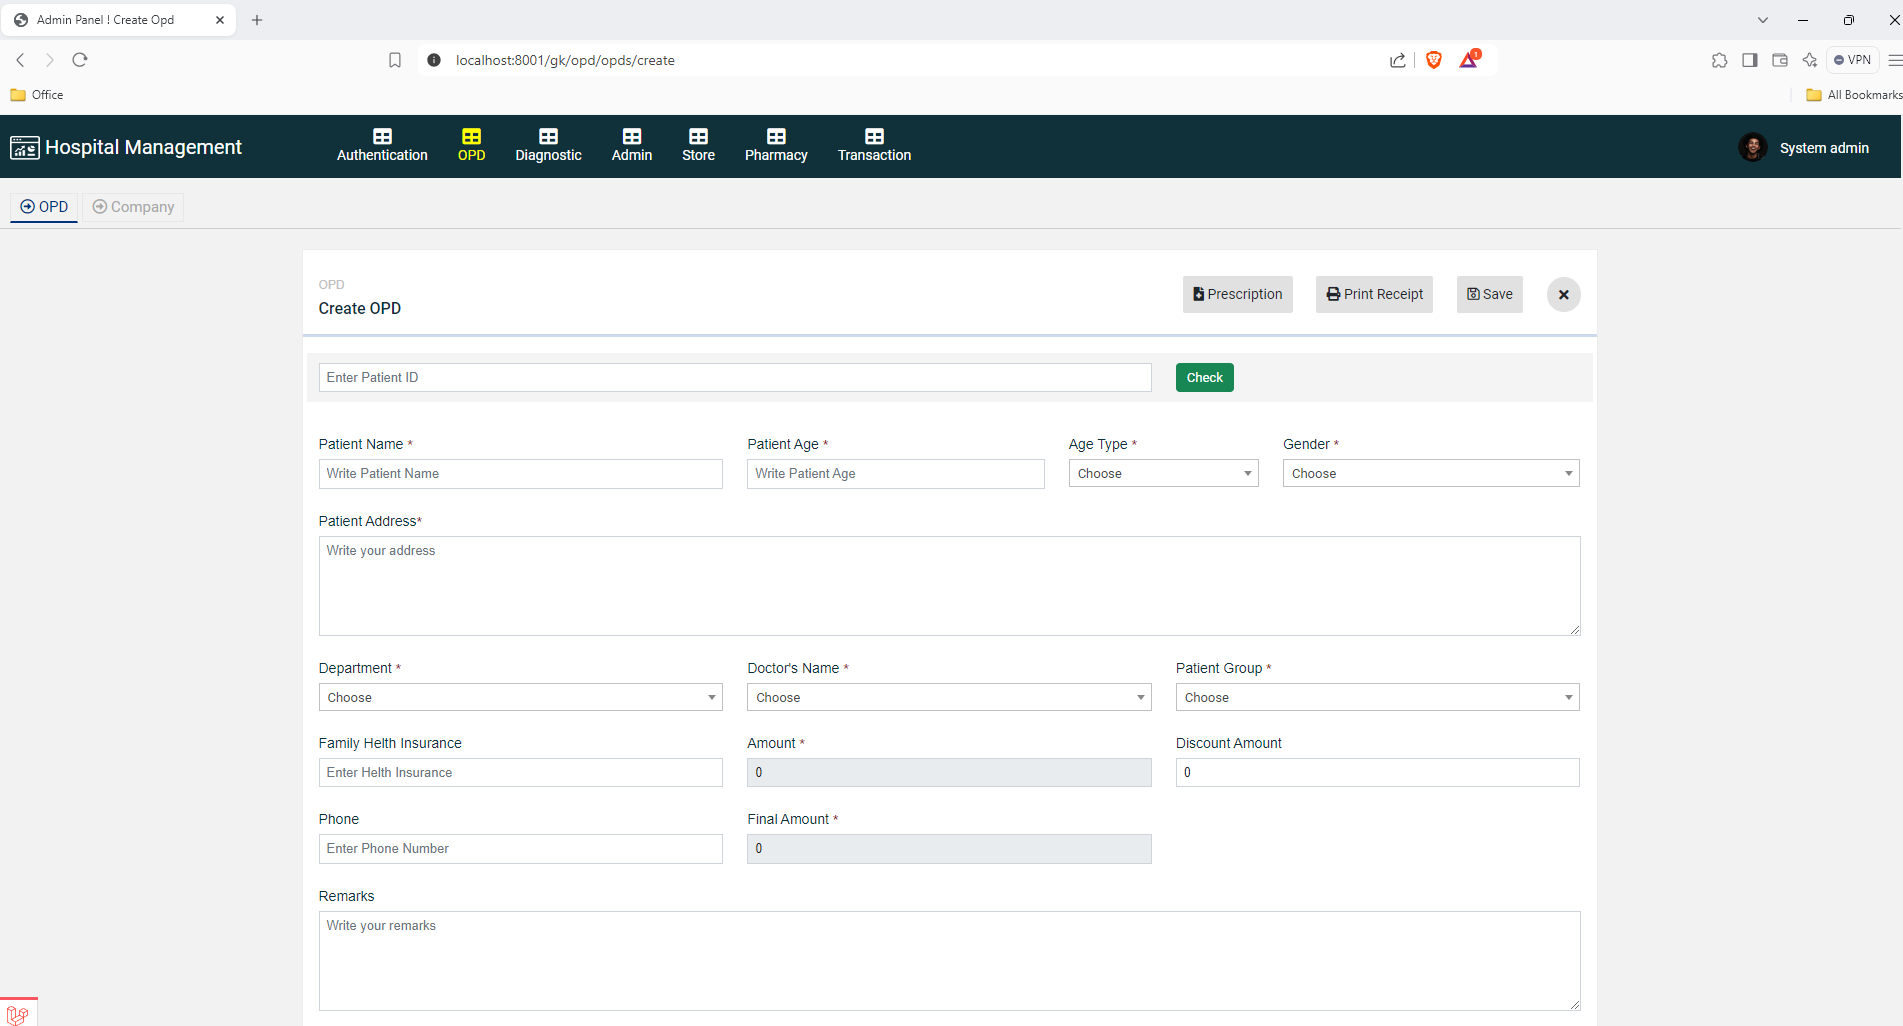Click the Print Receipt button
Screen dimensions: 1903x1026
(x=1374, y=294)
